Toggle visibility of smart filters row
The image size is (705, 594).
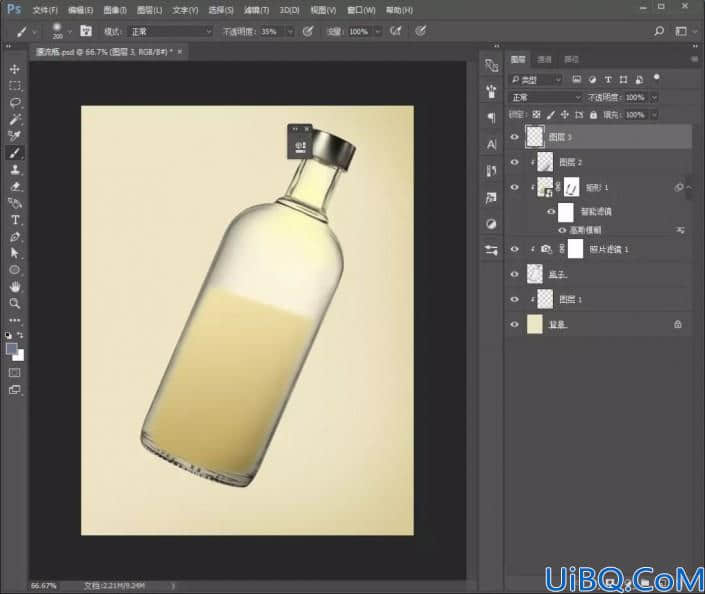click(551, 211)
